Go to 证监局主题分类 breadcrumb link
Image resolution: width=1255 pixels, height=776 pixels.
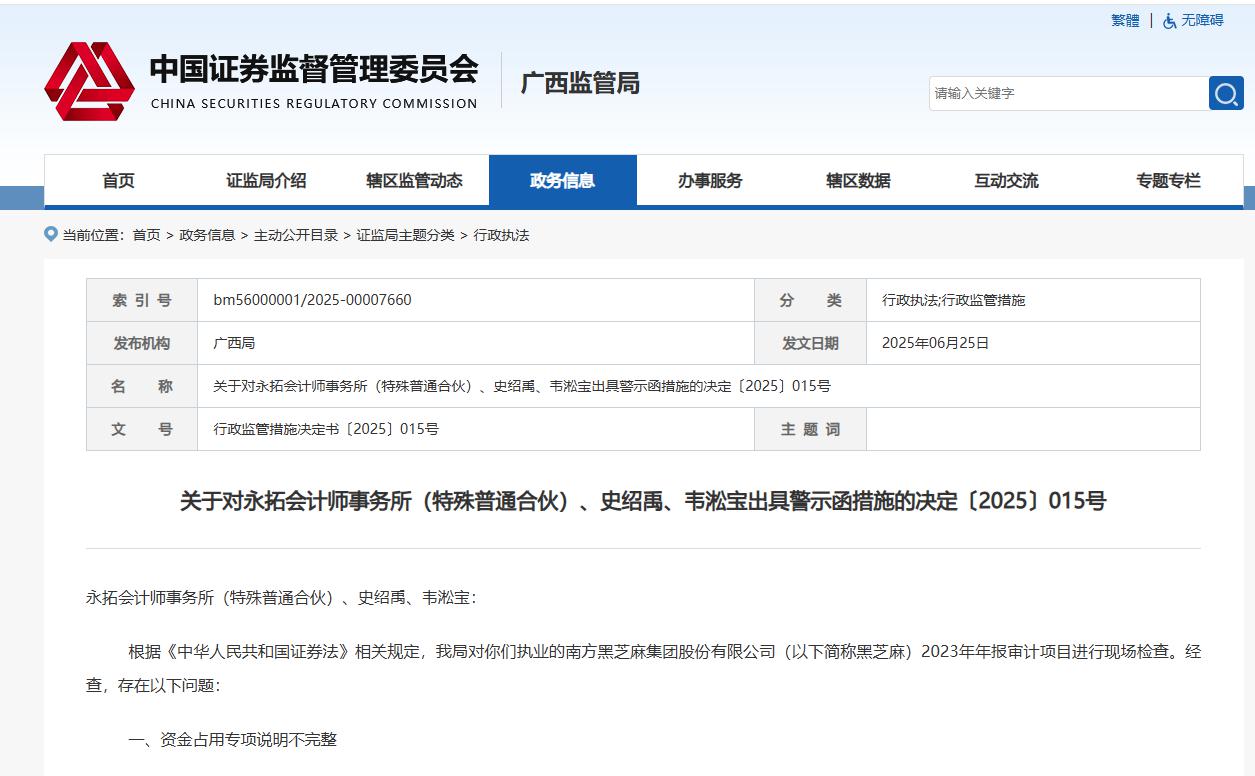(405, 235)
